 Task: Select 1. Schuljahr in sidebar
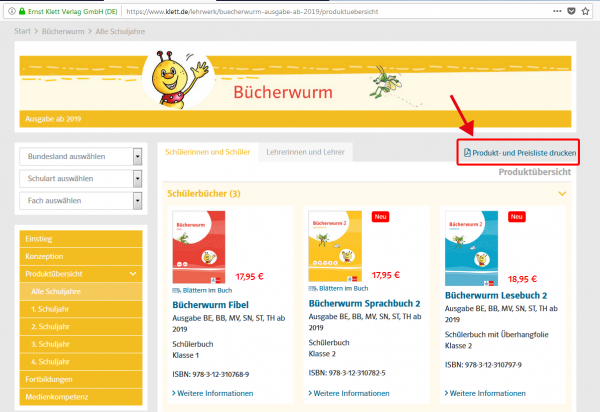coord(81,309)
